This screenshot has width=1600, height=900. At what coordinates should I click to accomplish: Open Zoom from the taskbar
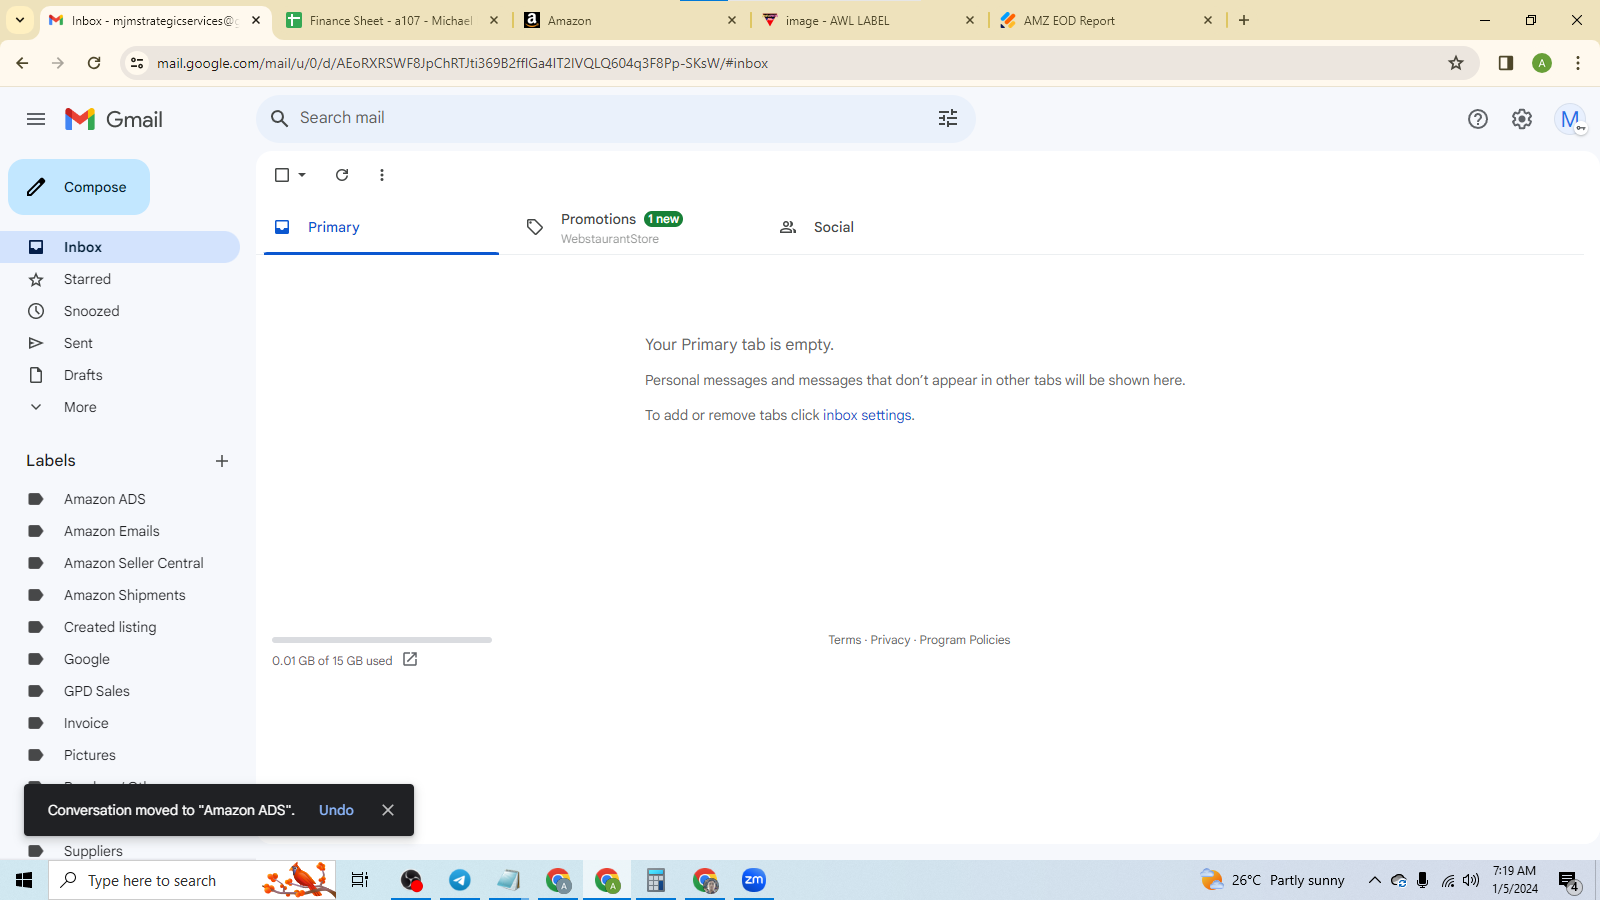click(754, 880)
